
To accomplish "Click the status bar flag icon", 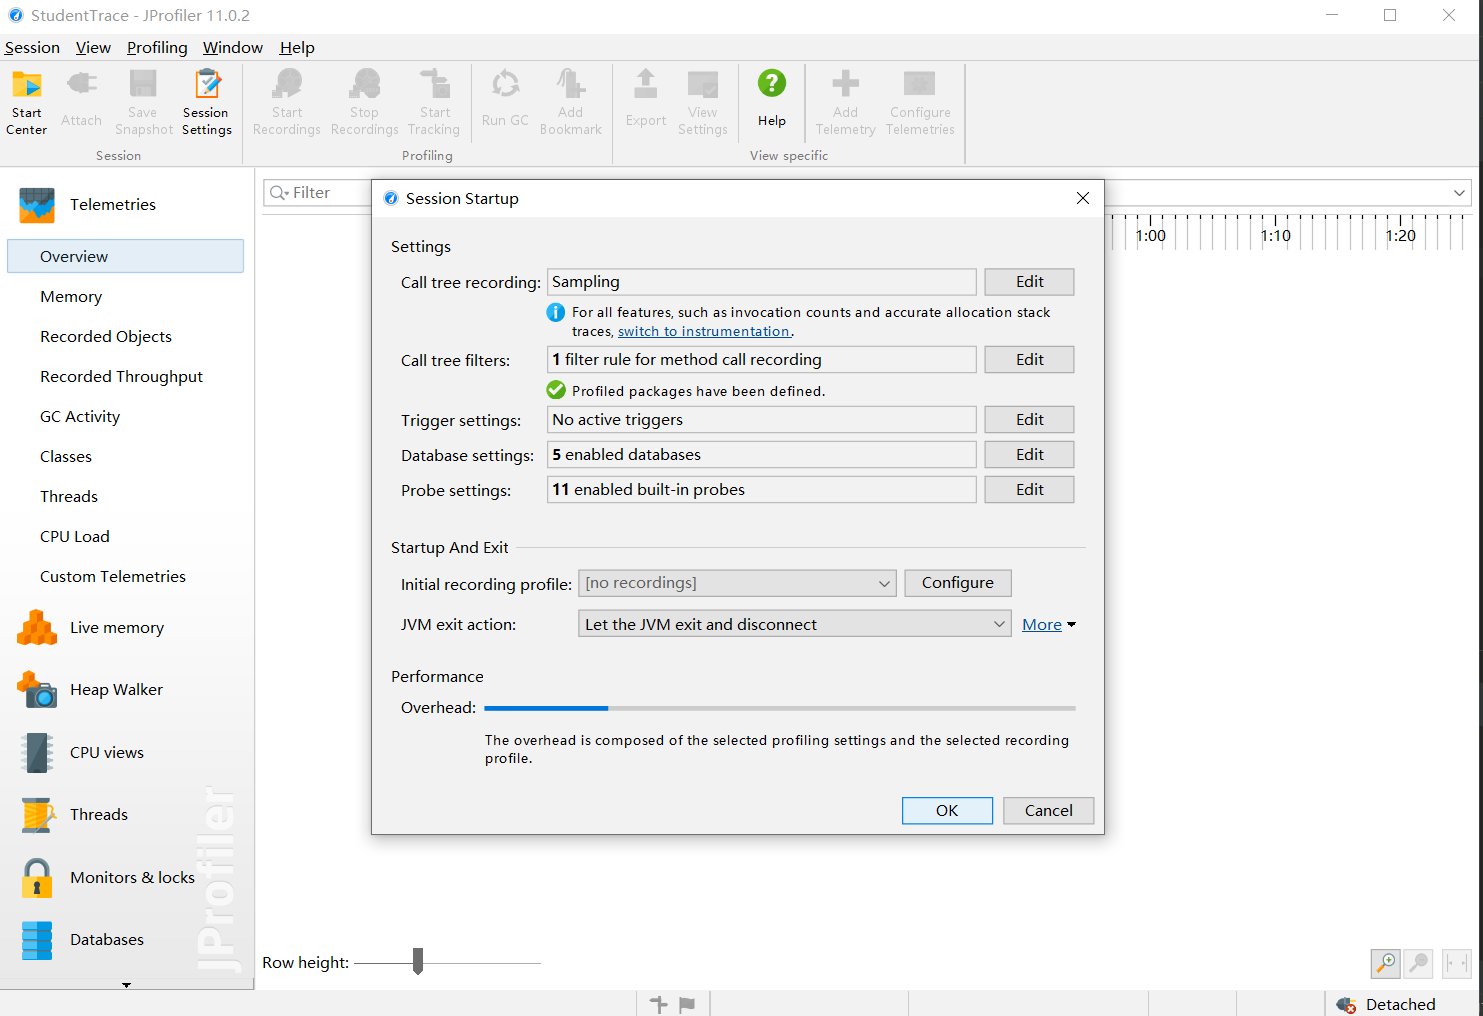I will click(687, 1005).
